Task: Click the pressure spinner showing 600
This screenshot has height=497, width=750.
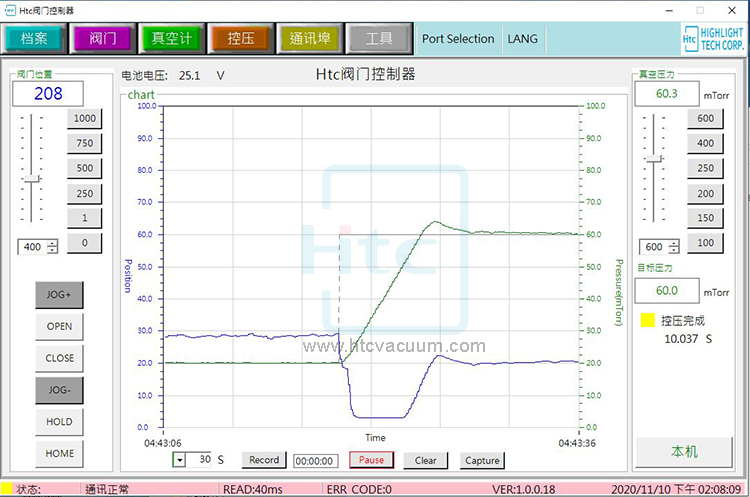Action: point(659,247)
